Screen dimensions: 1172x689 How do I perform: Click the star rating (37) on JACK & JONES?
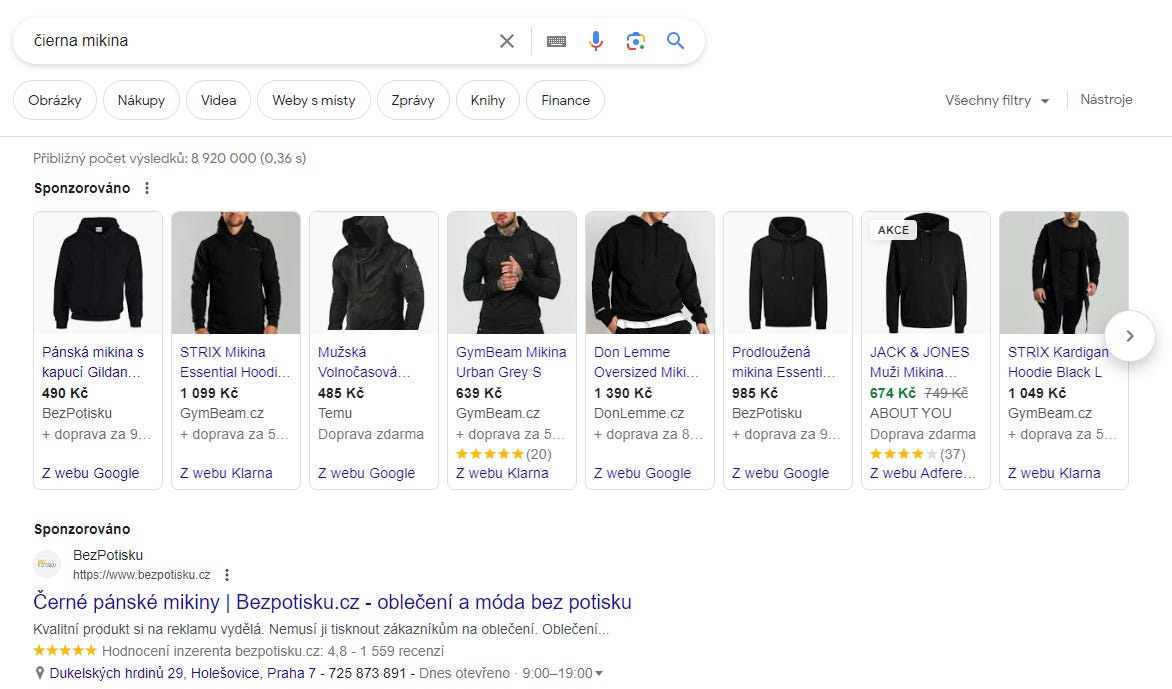[918, 454]
